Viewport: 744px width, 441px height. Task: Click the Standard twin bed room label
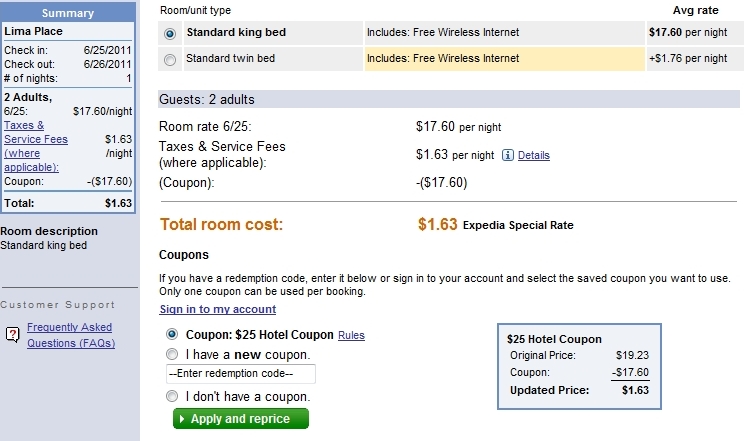(x=231, y=58)
